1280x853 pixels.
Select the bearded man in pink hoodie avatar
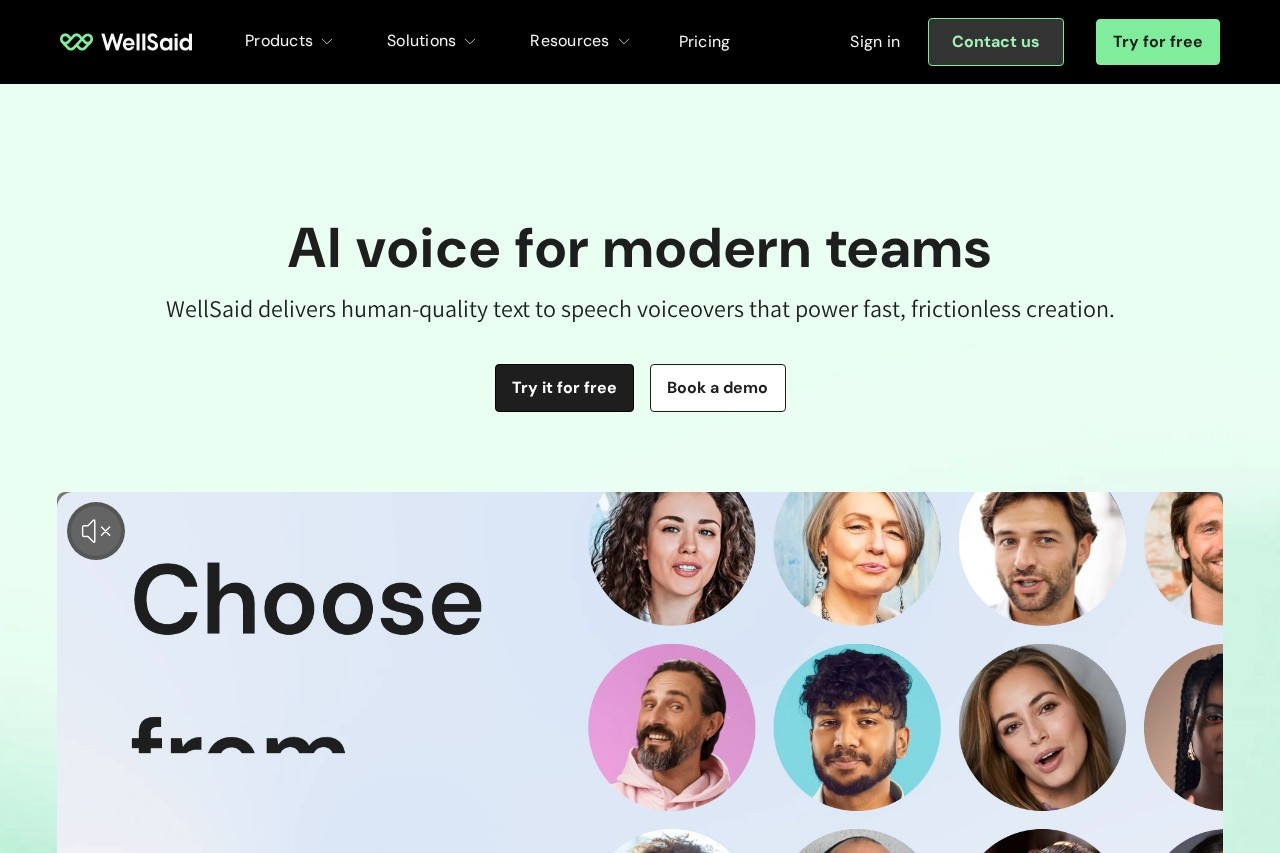tap(672, 727)
